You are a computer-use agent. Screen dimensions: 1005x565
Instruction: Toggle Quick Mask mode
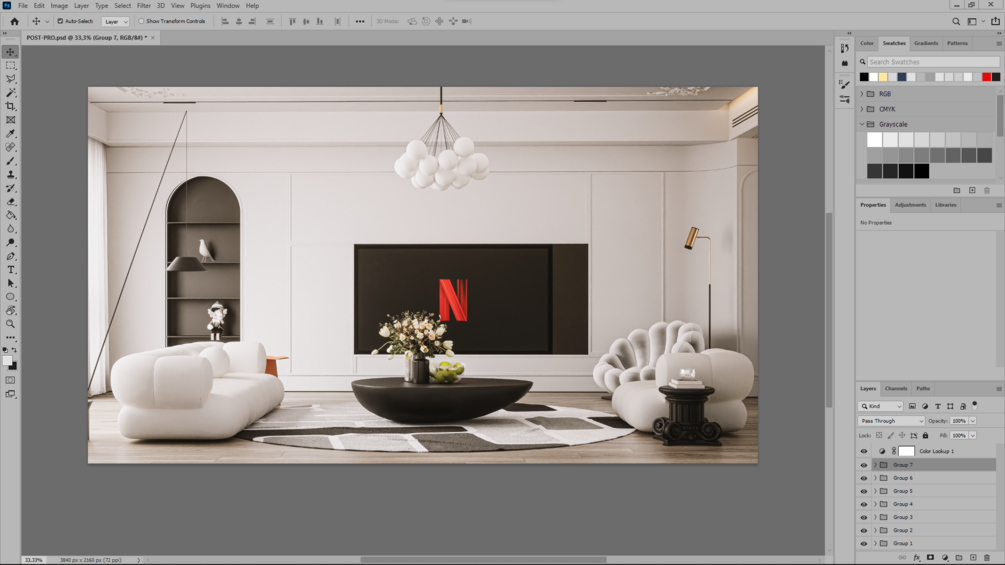(x=10, y=380)
